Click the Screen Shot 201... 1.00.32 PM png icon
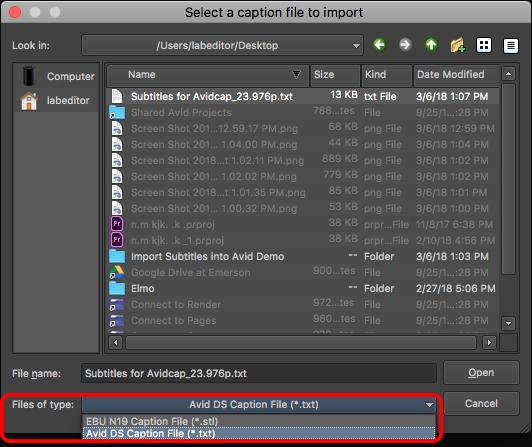Viewport: 532px width, 447px height. 117,208
